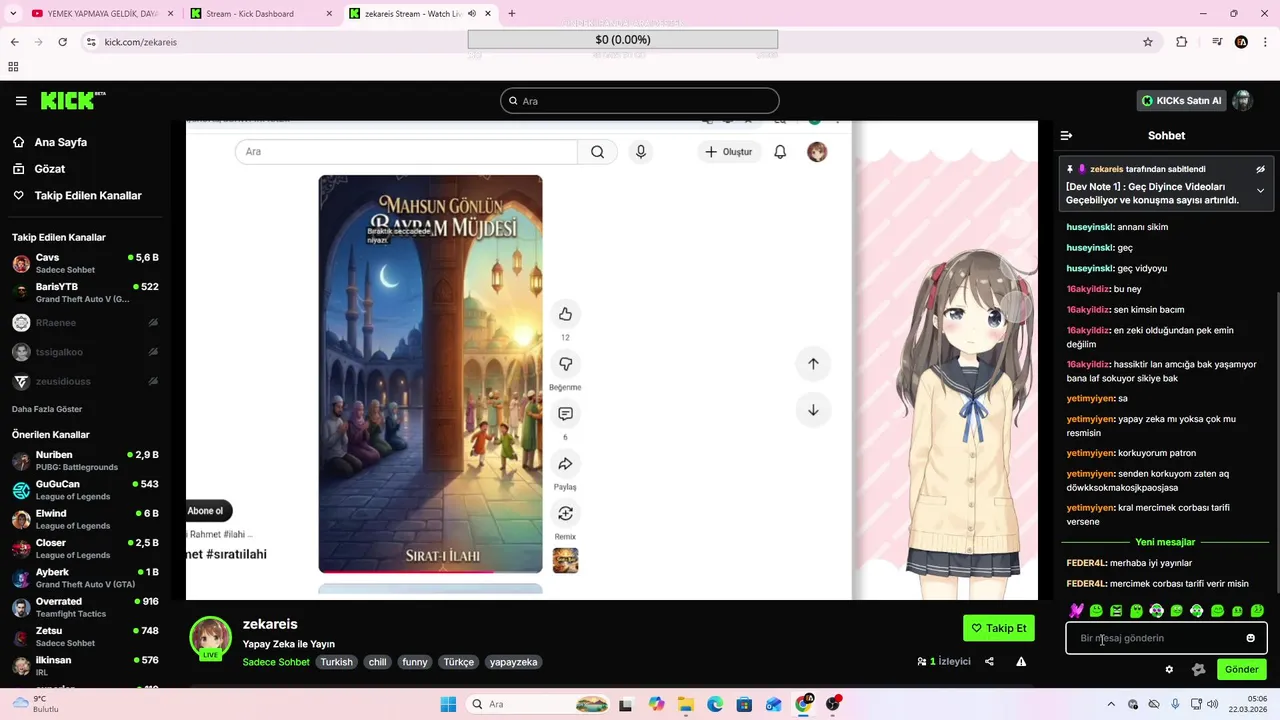The width and height of the screenshot is (1280, 720).
Task: Open Elwind recommended channel
Action: tap(85, 520)
